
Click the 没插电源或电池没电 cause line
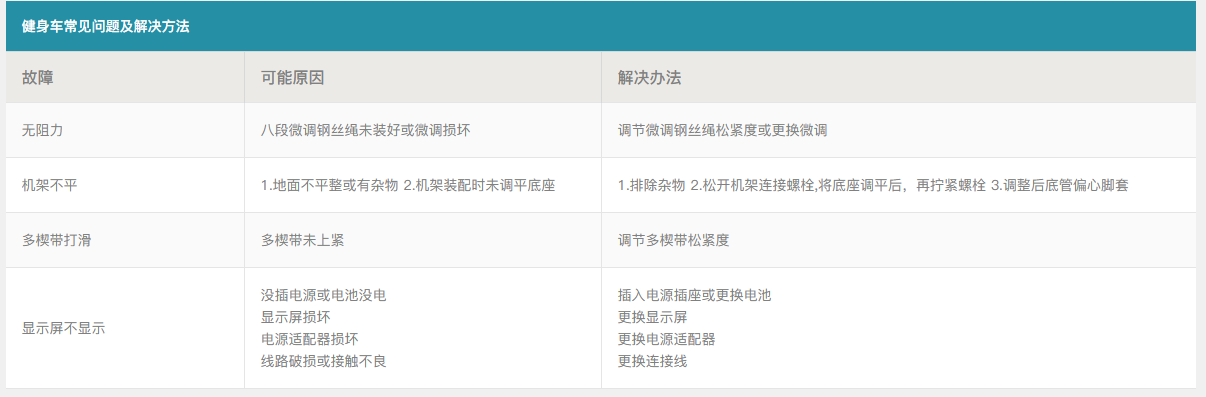pyautogui.click(x=323, y=295)
